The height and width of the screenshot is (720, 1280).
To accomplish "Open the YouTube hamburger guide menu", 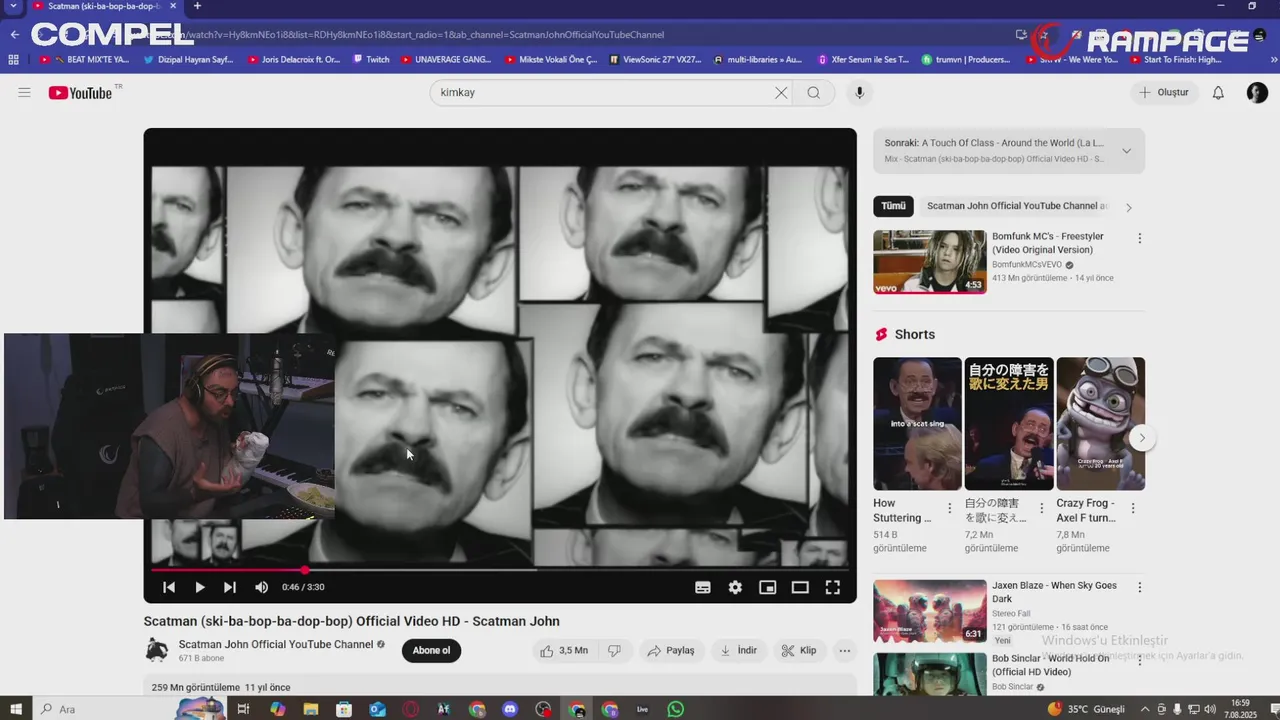I will tap(24, 93).
